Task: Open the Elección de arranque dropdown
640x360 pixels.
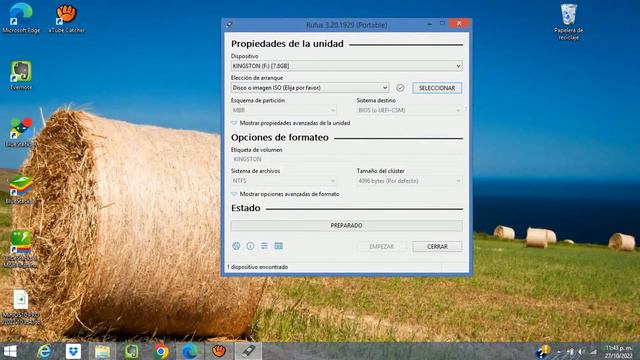Action: pyautogui.click(x=310, y=88)
